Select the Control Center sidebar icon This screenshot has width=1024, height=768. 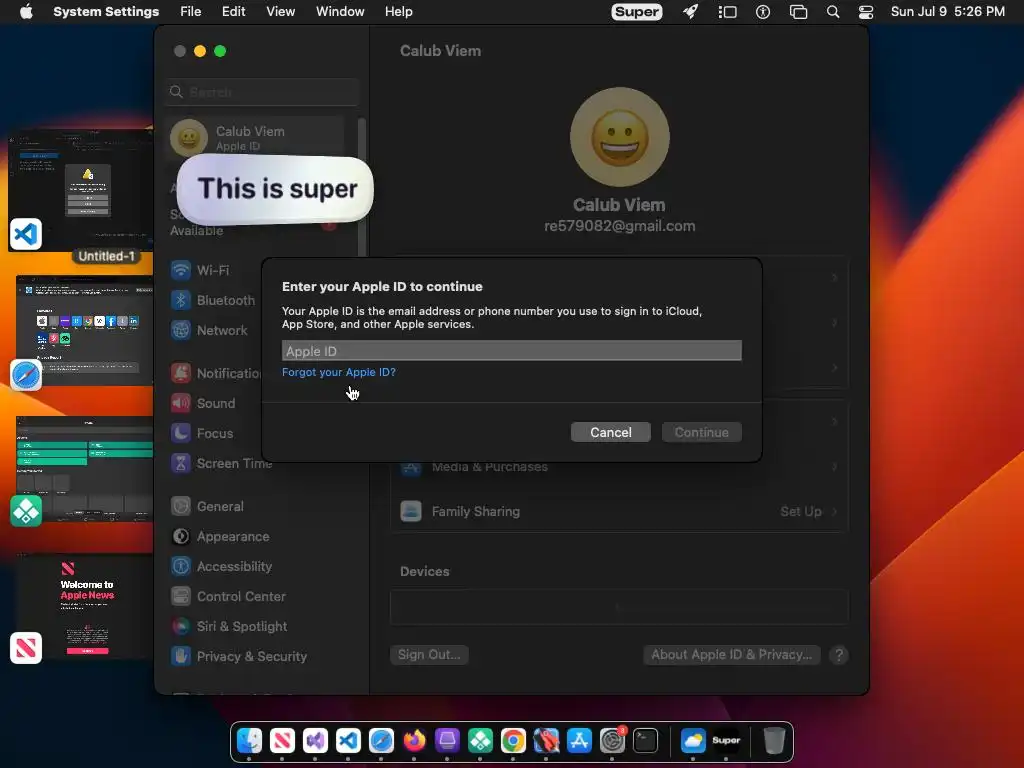point(180,596)
